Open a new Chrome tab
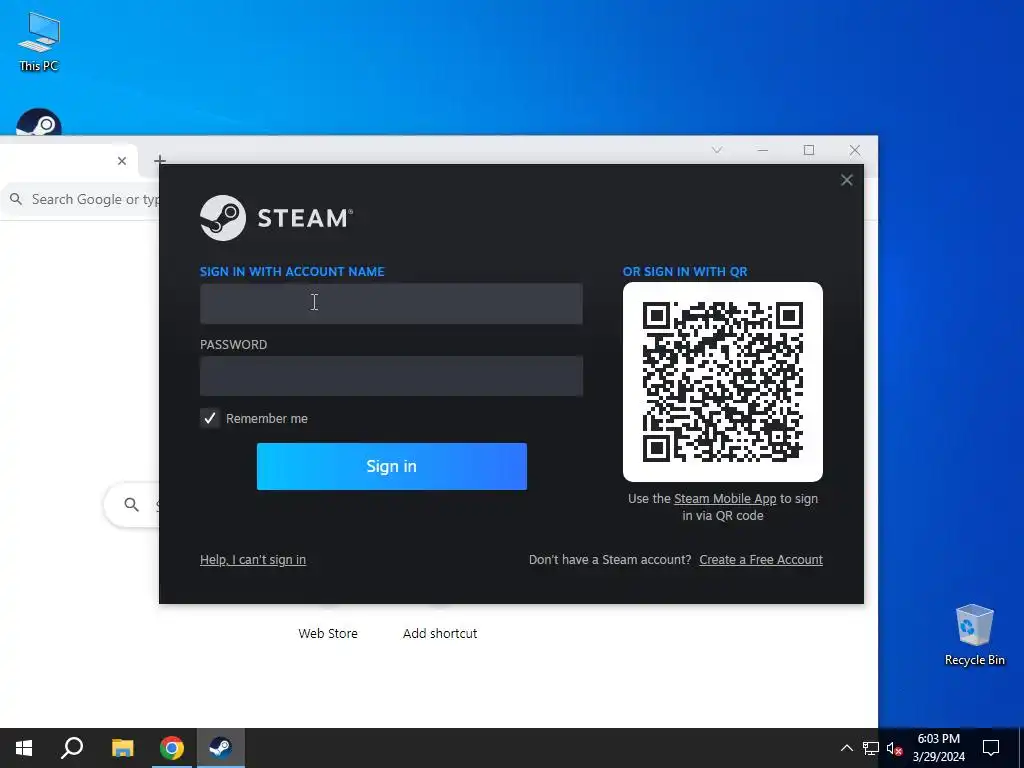 159,160
